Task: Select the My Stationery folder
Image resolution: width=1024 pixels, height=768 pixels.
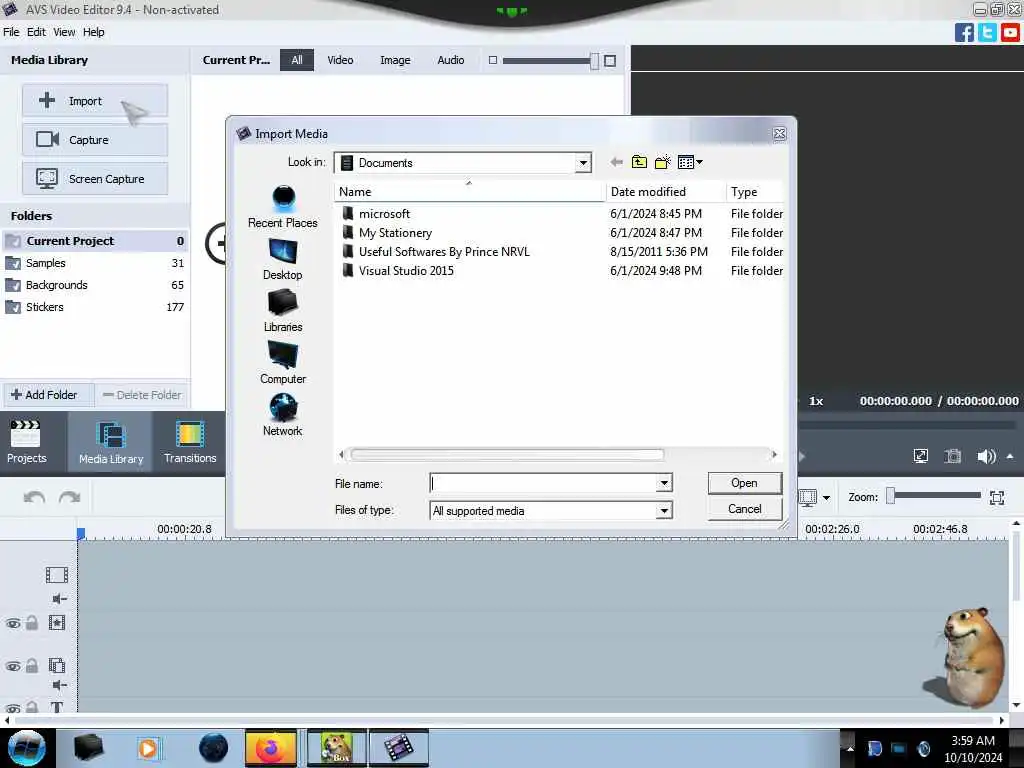Action: pyautogui.click(x=395, y=232)
